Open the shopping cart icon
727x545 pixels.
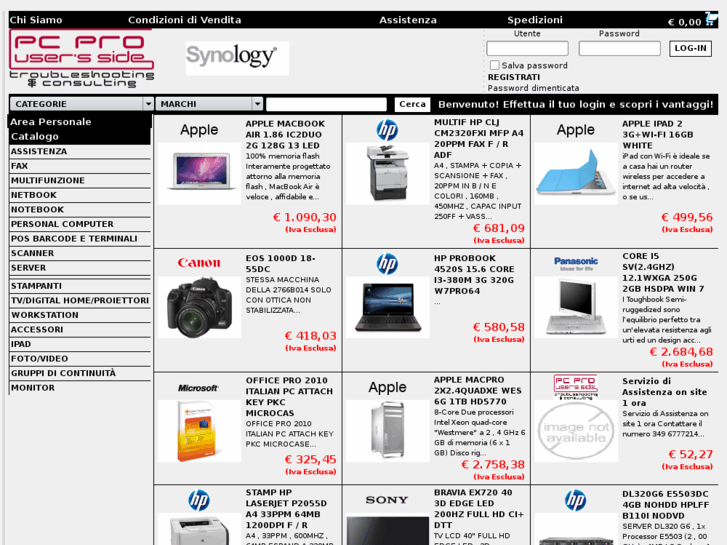[710, 19]
